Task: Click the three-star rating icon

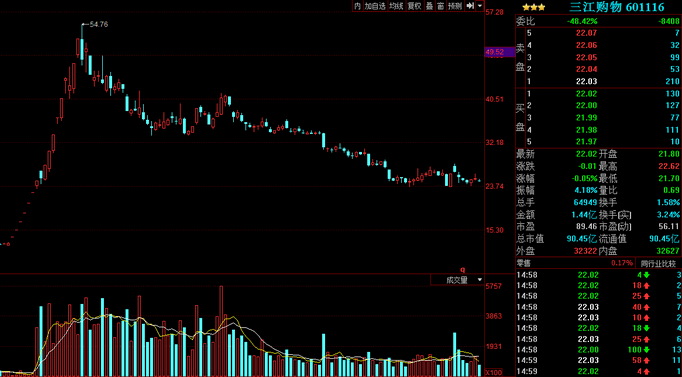Action: tap(534, 7)
